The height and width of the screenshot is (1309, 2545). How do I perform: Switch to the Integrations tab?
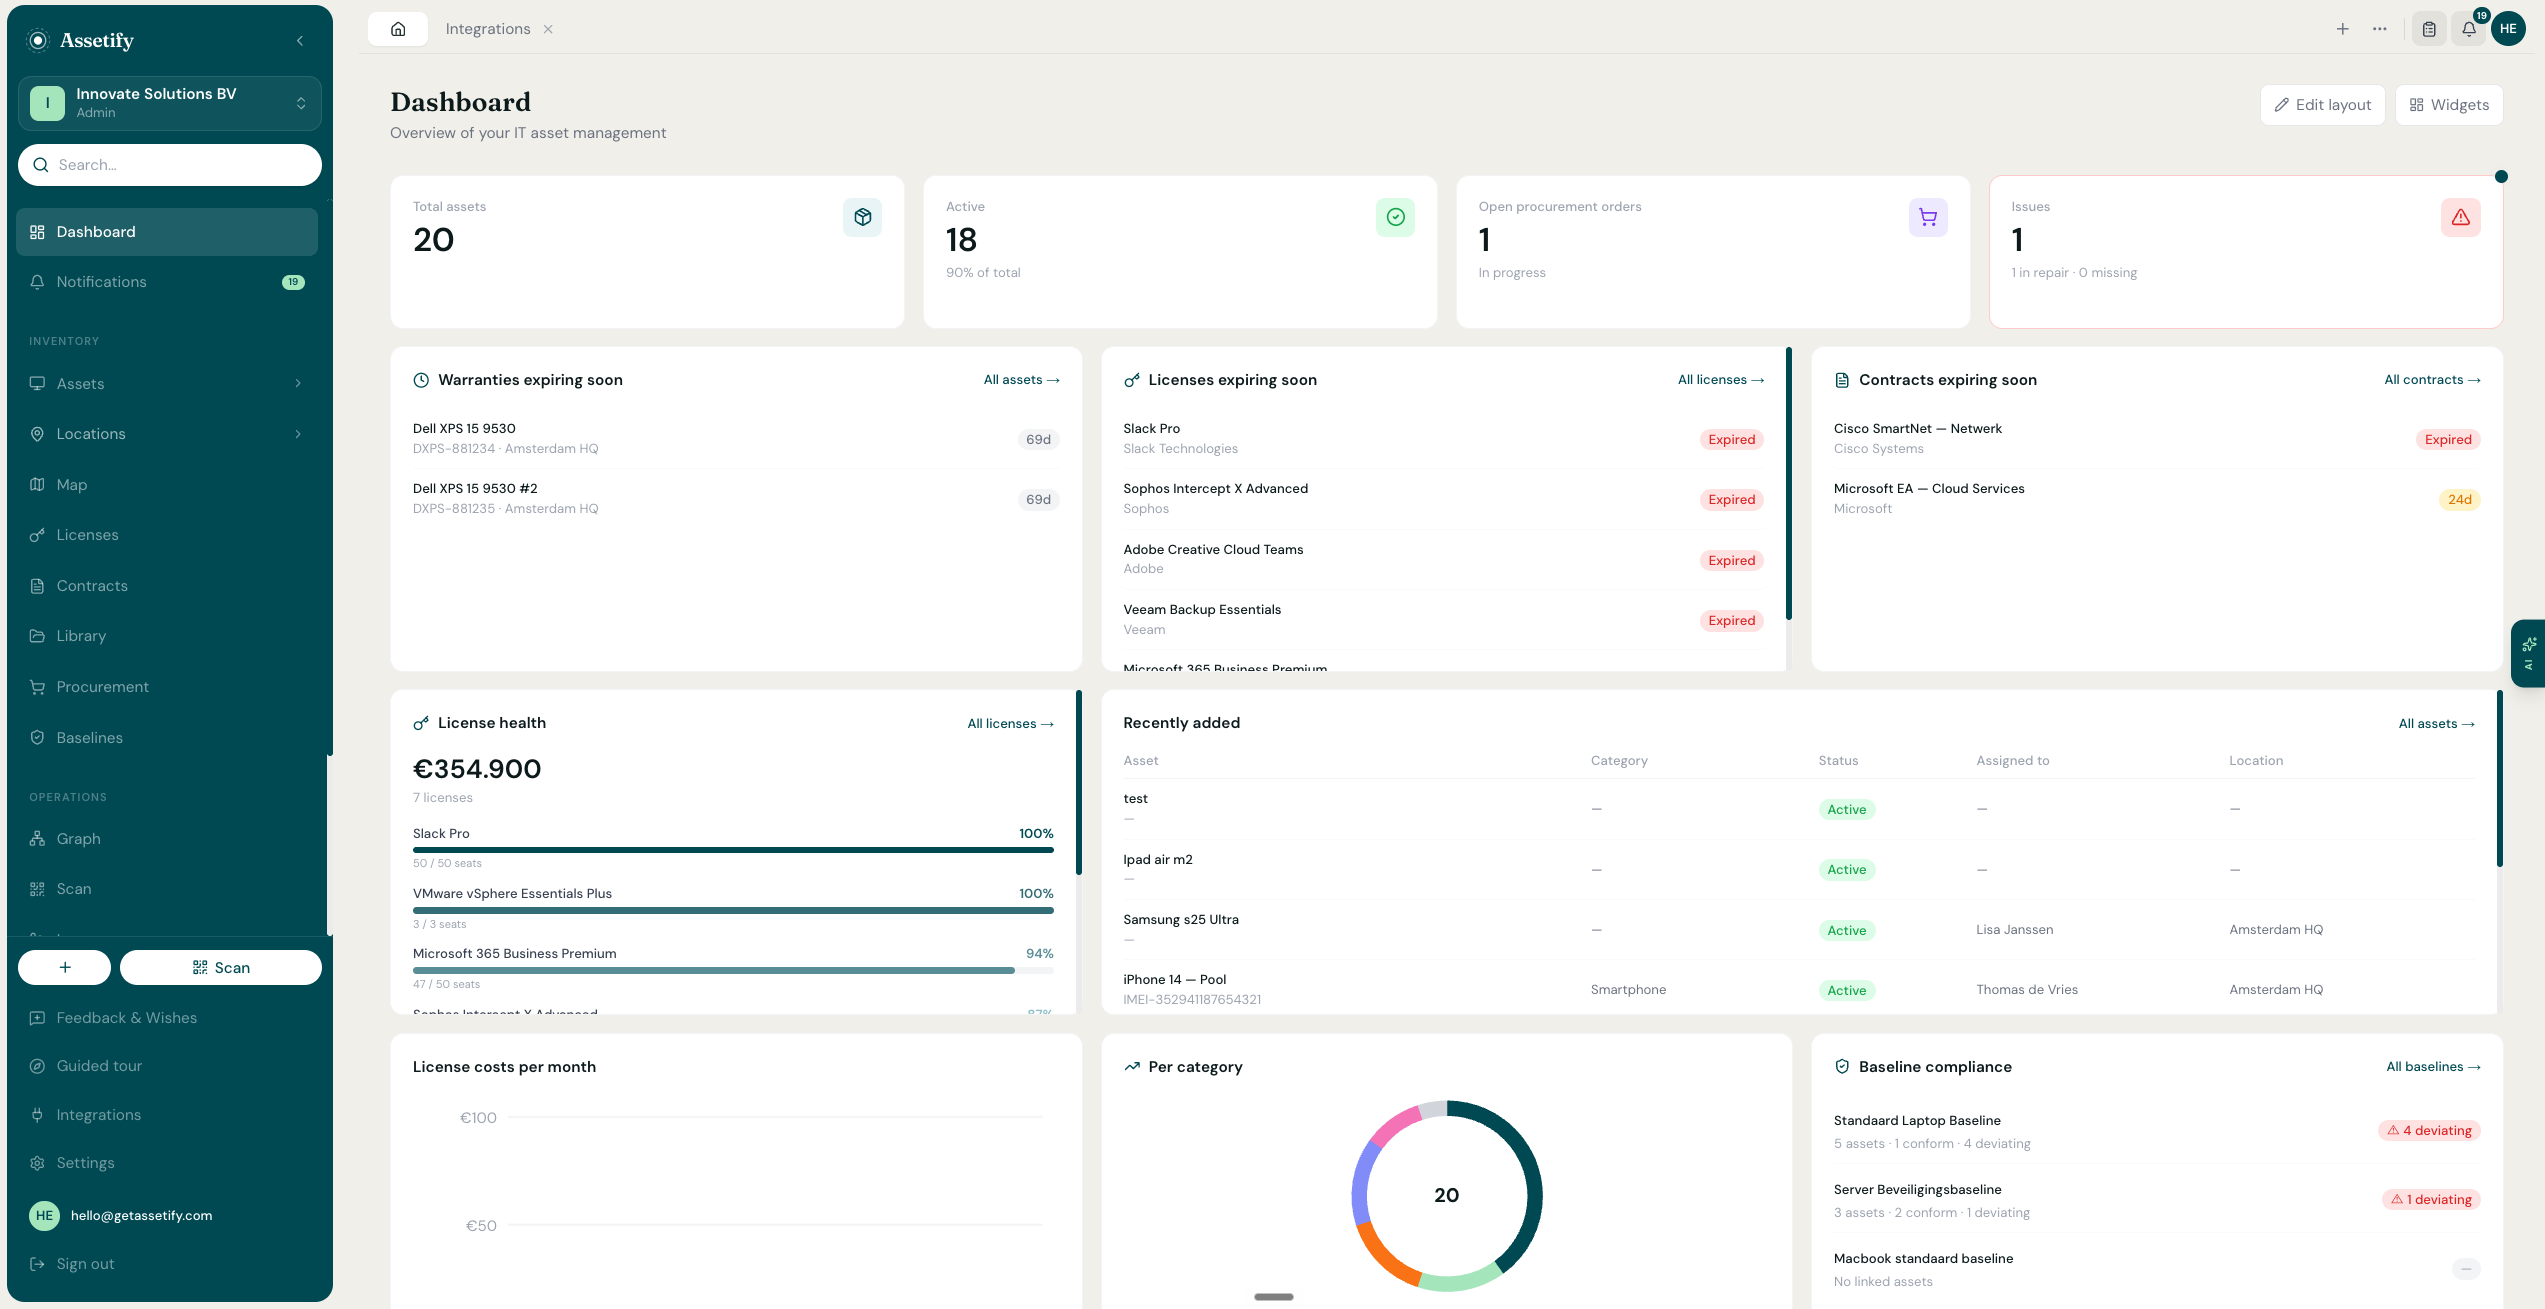pyautogui.click(x=488, y=29)
